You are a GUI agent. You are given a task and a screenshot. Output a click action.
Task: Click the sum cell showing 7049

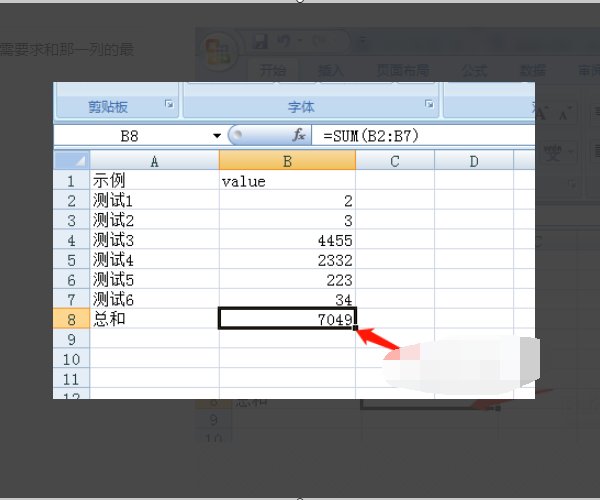tap(287, 319)
